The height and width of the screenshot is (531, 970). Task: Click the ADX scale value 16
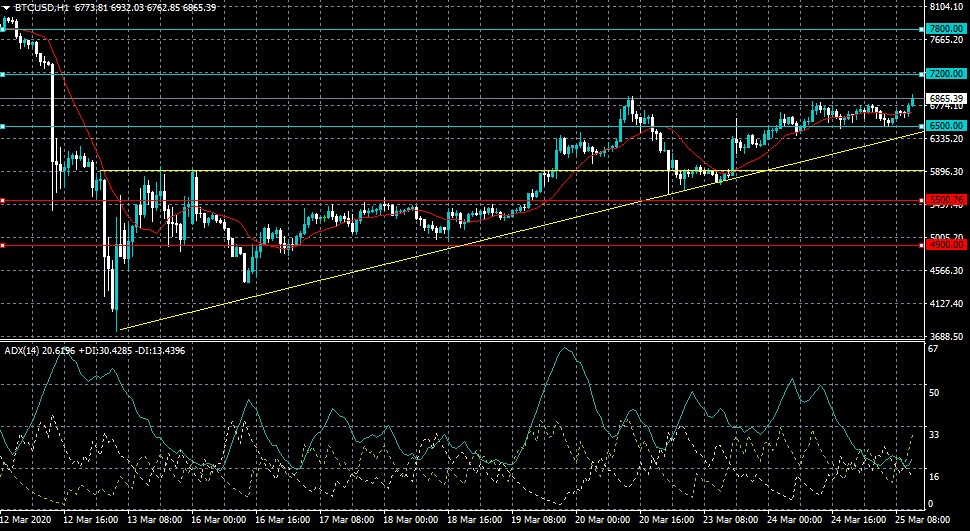(x=934, y=477)
